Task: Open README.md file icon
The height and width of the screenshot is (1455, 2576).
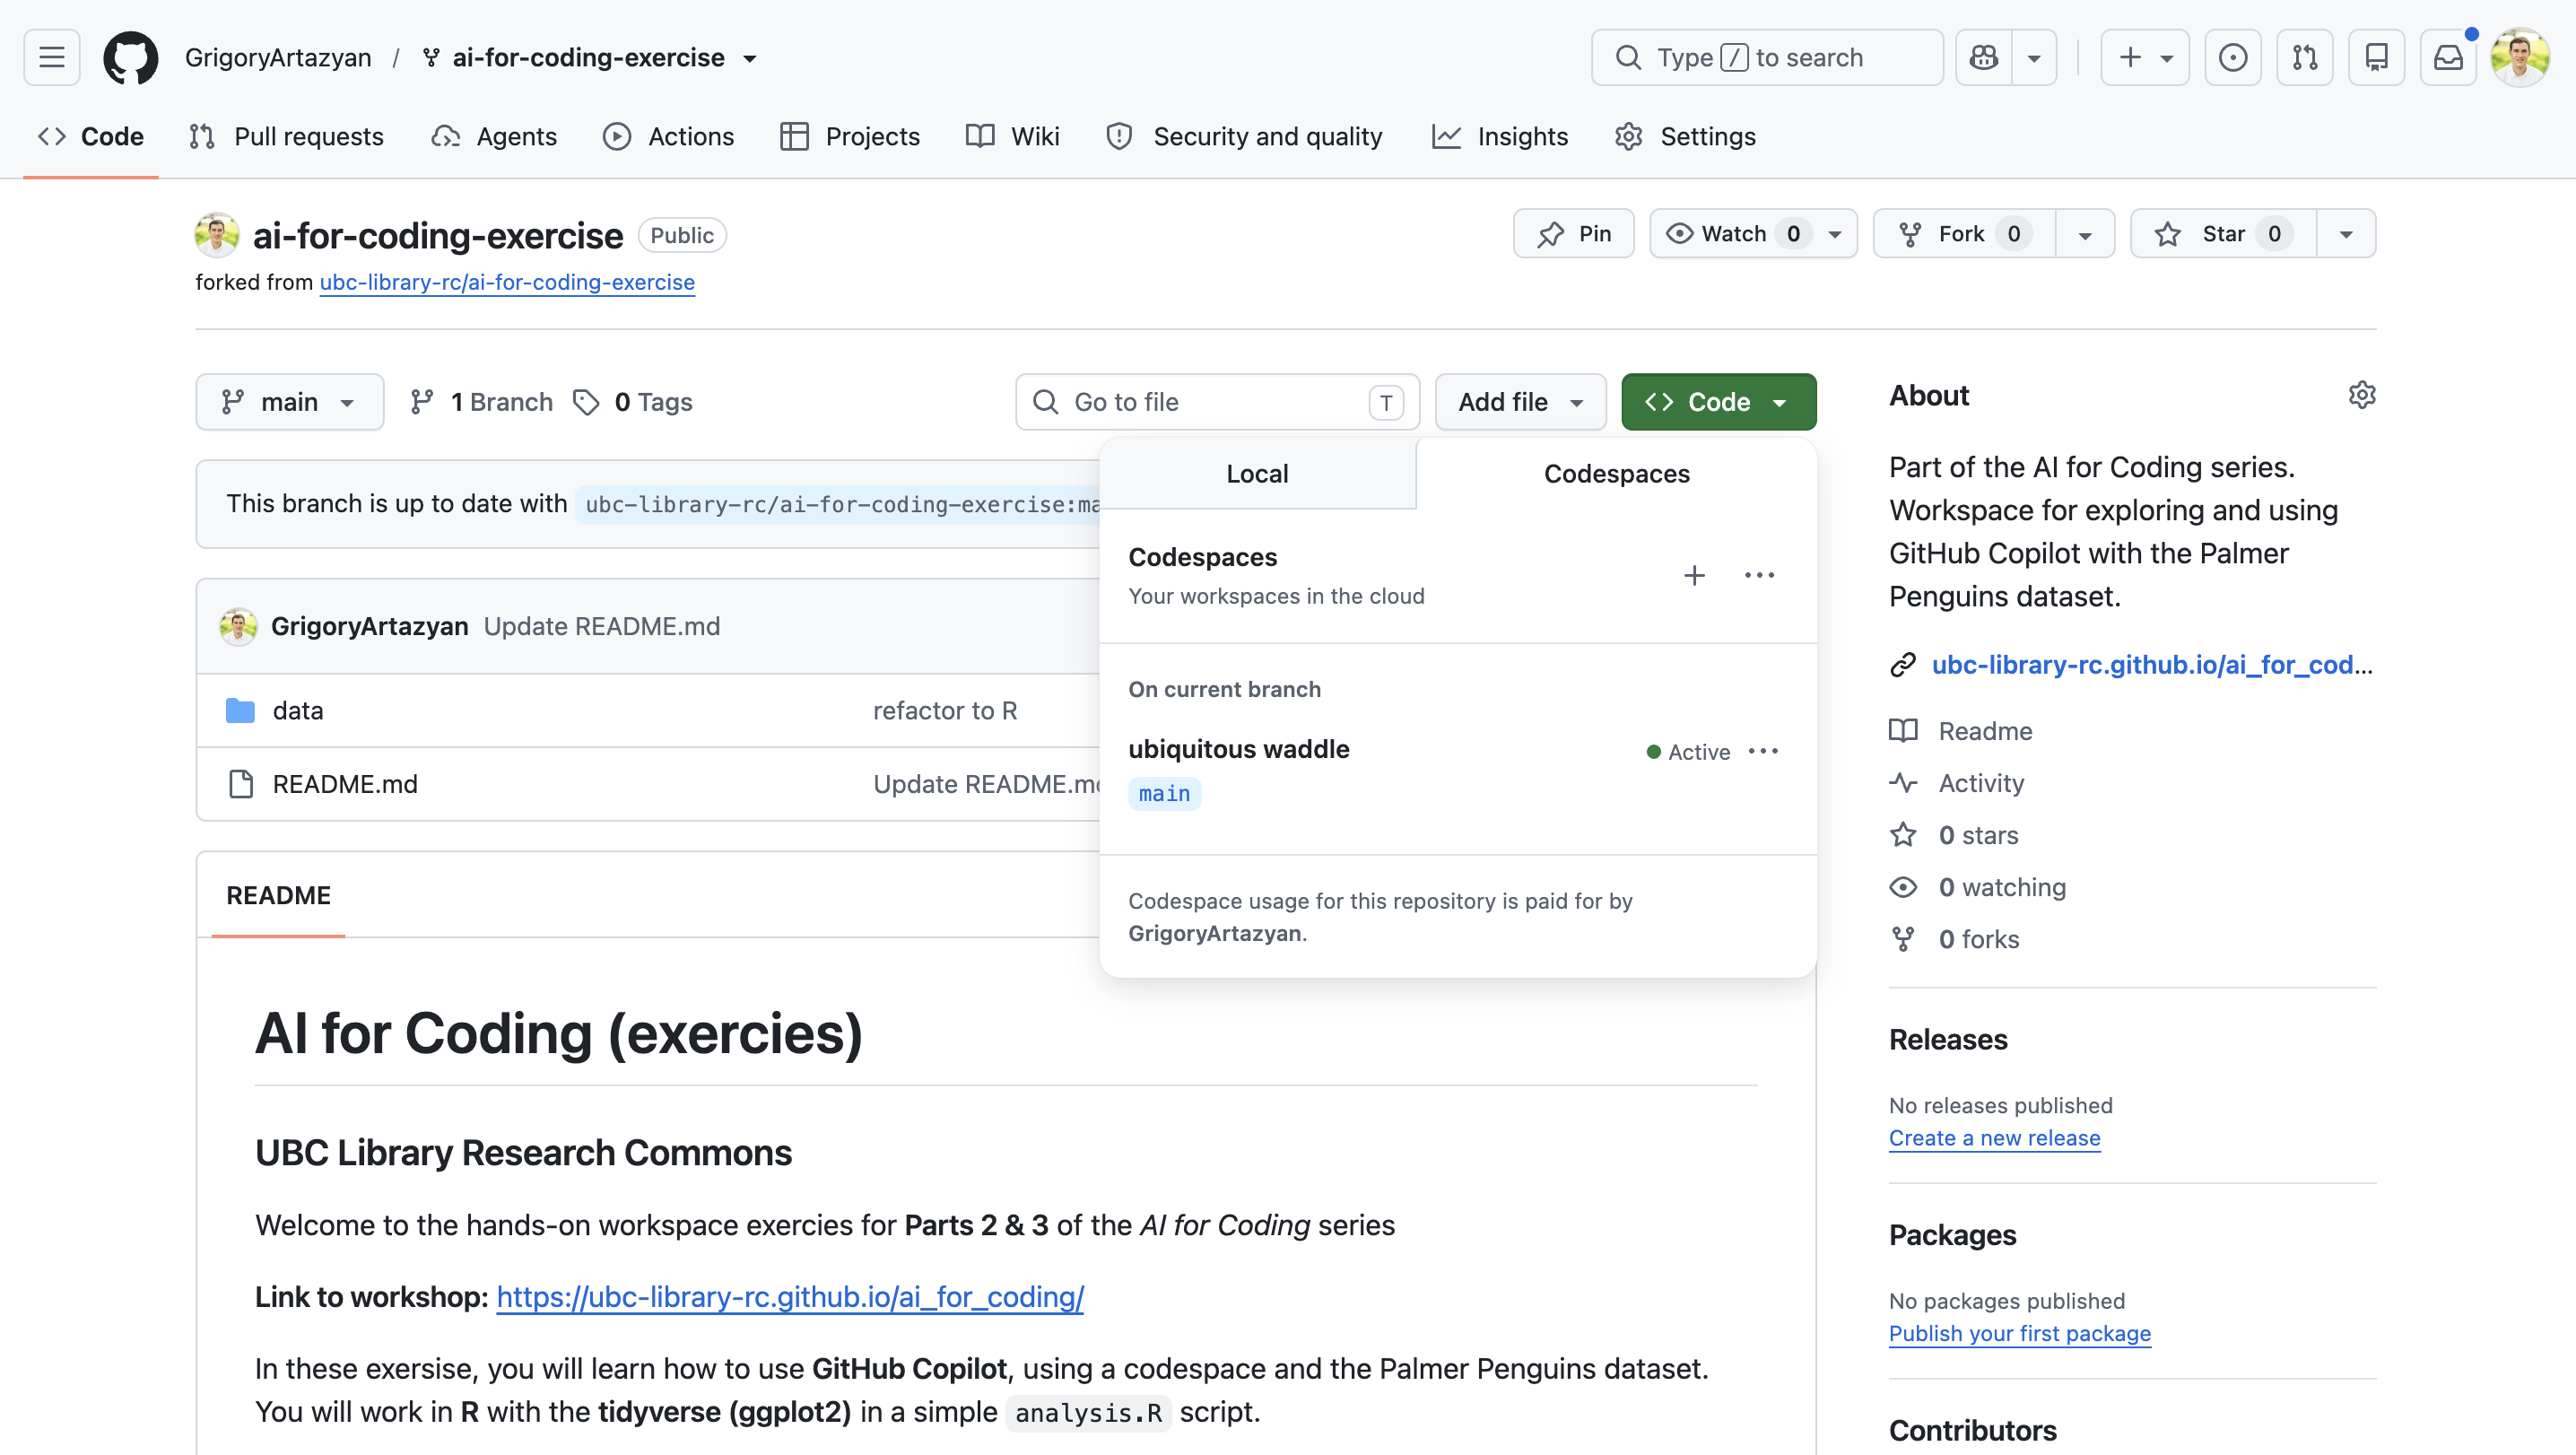Action: 241,784
